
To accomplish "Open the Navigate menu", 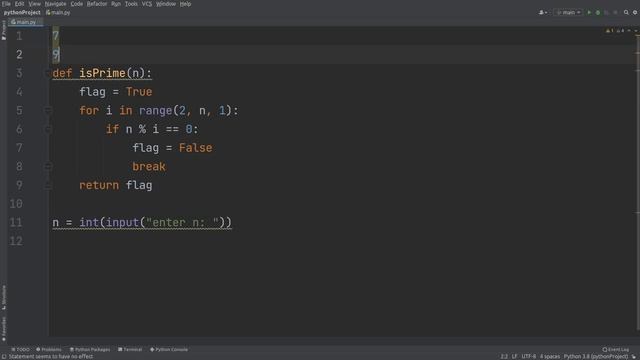I will pyautogui.click(x=55, y=4).
